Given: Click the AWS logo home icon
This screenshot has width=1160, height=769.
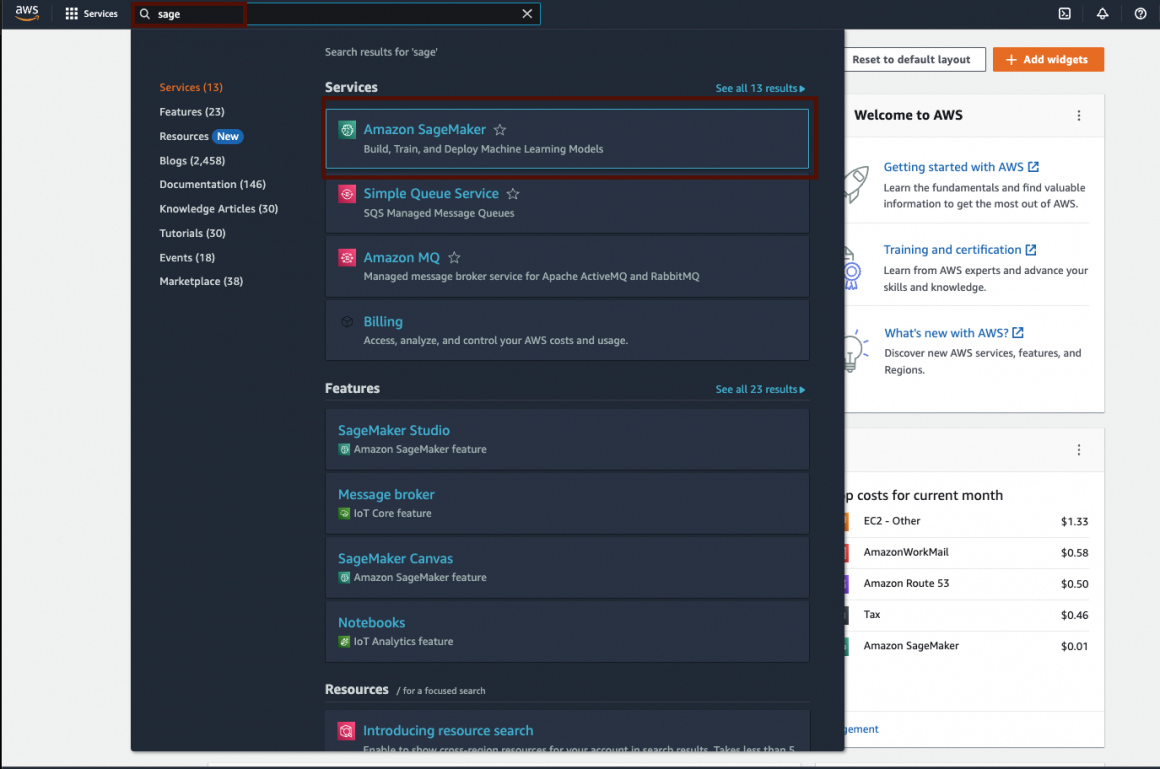Looking at the screenshot, I should click(27, 13).
